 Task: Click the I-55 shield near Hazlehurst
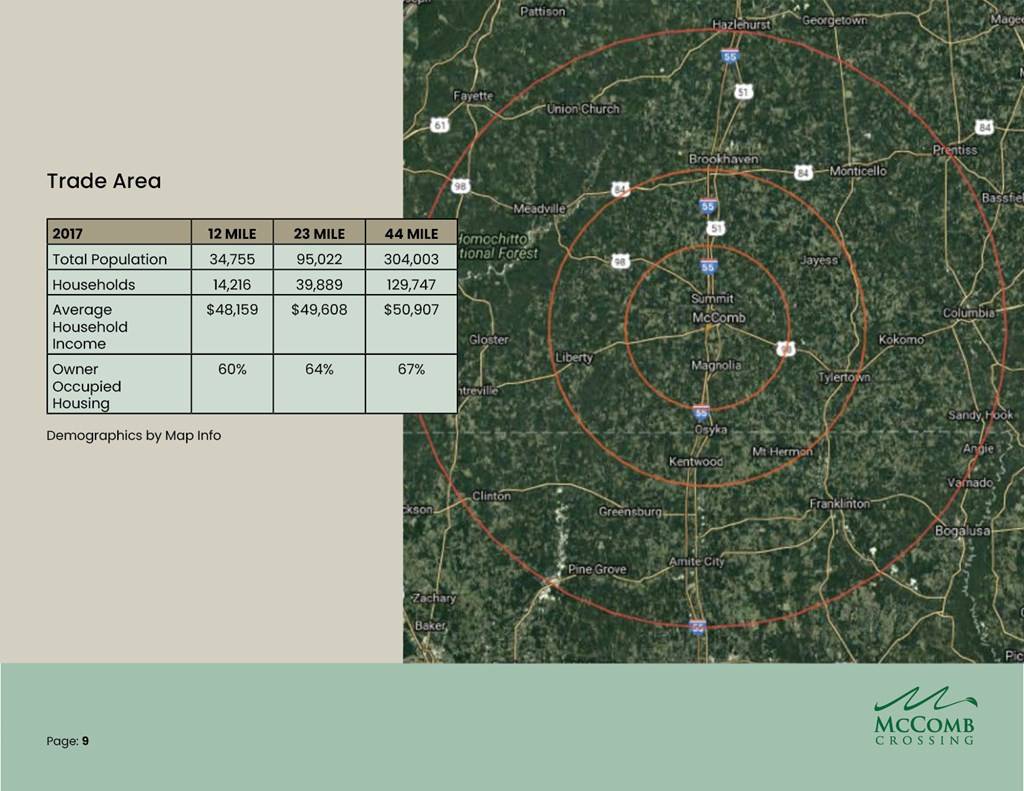(731, 57)
